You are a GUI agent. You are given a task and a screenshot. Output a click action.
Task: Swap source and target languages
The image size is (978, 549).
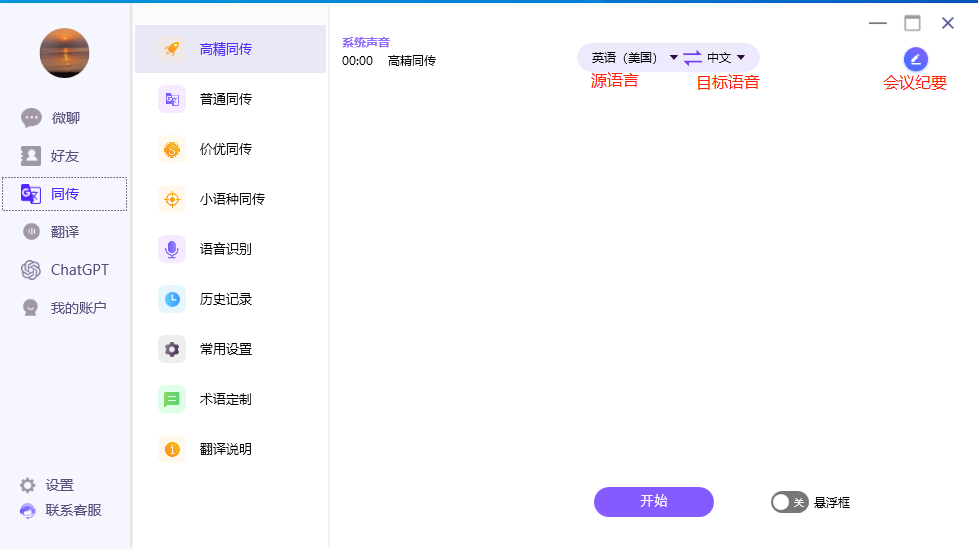(x=692, y=58)
